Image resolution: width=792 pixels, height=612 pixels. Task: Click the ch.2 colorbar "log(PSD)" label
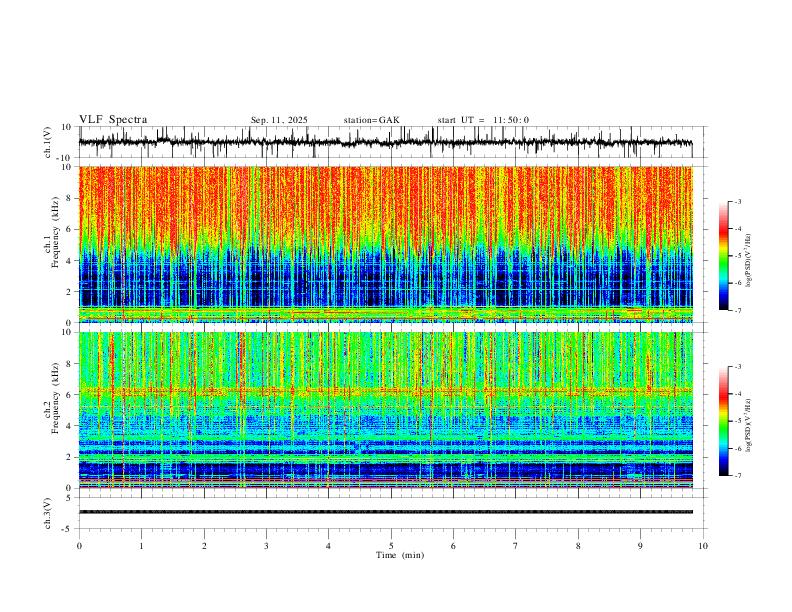749,425
